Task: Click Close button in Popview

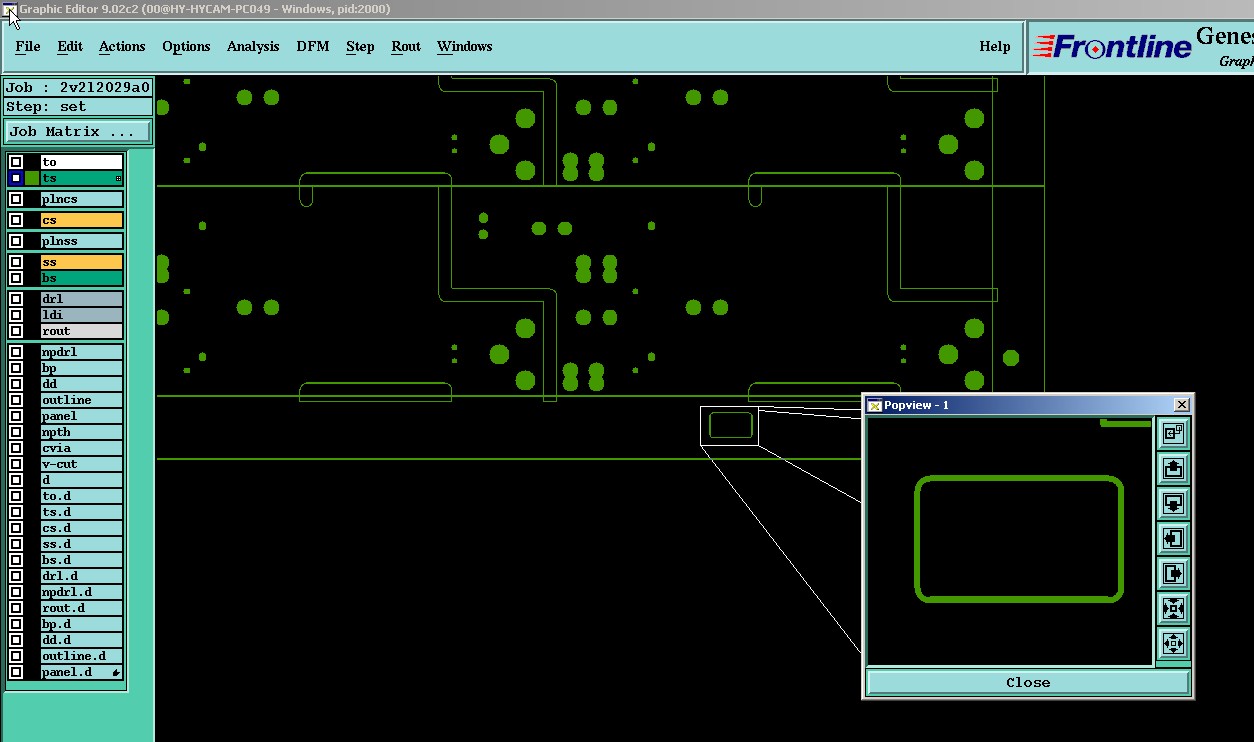Action: [1028, 682]
